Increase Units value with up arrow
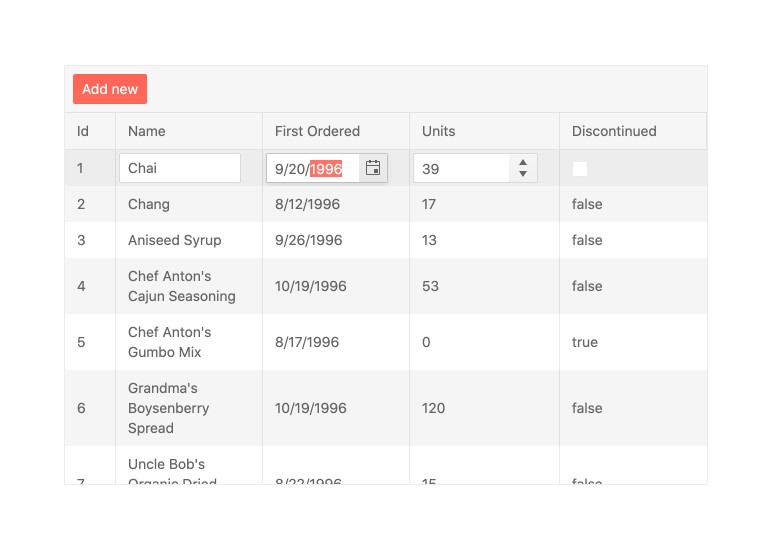770x552 pixels. pos(523,162)
